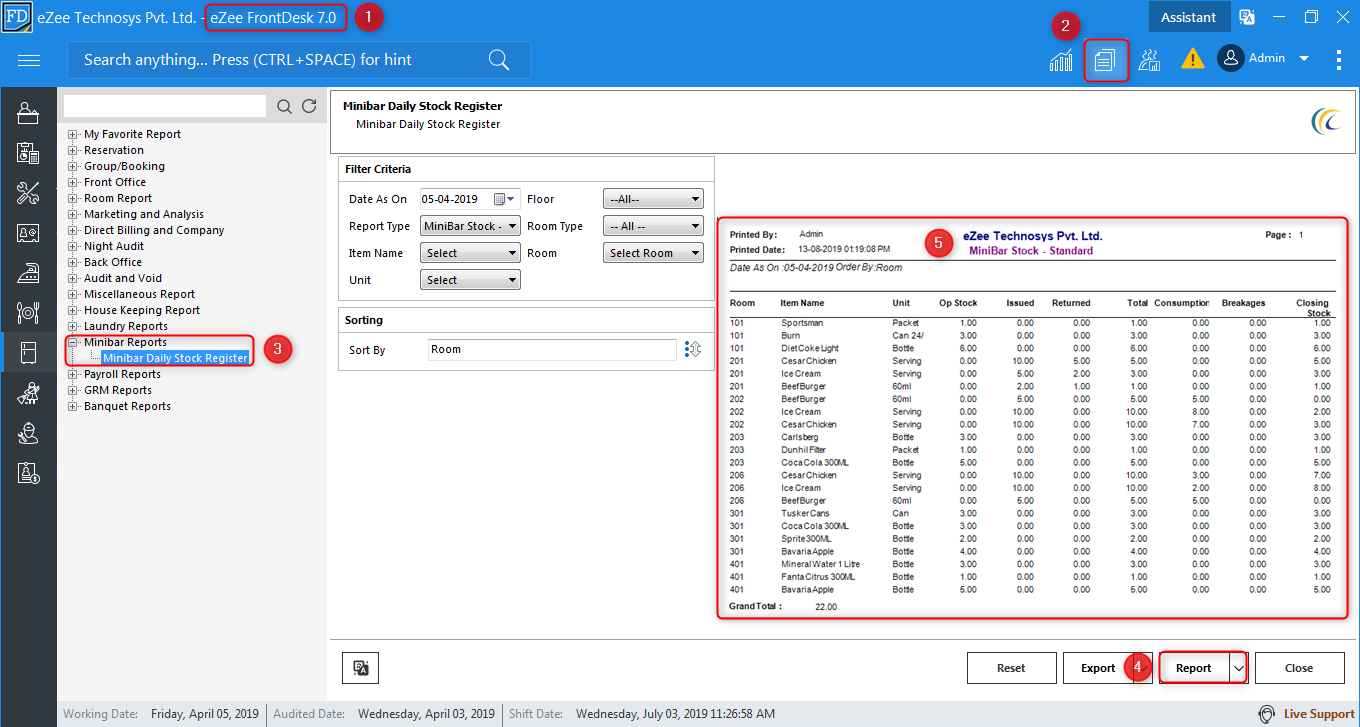This screenshot has height=727, width=1360.
Task: Click the Export button
Action: click(1098, 668)
